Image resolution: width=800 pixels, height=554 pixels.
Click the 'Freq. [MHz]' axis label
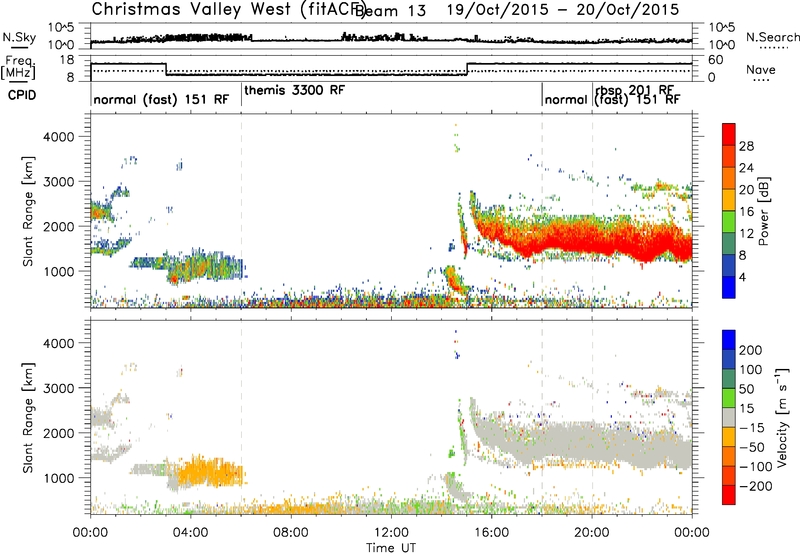[18, 68]
